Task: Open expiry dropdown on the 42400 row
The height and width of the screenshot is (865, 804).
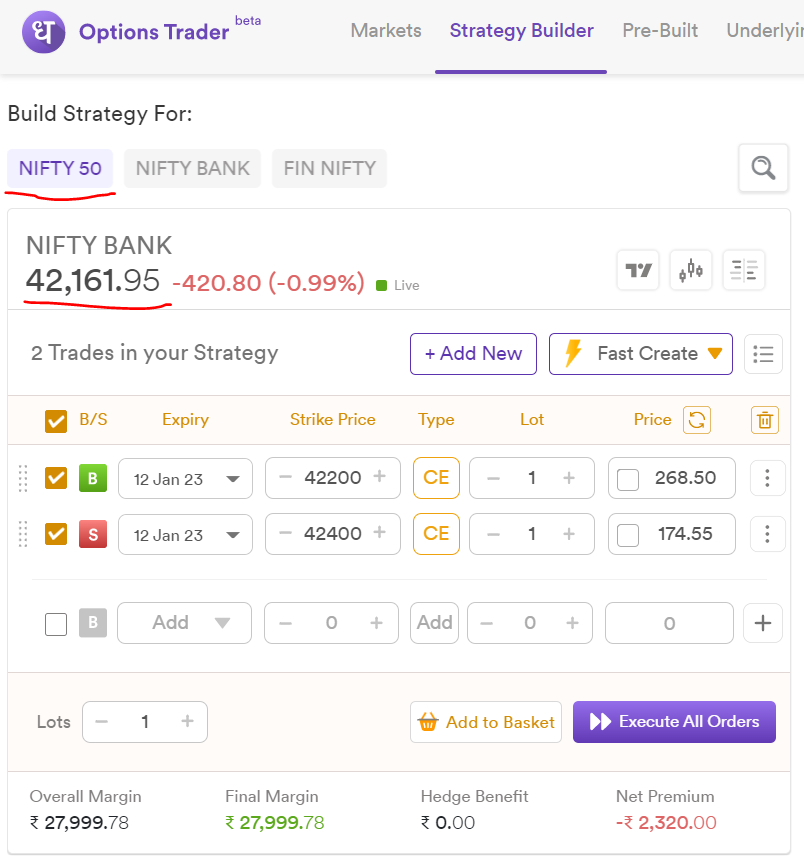Action: 185,535
